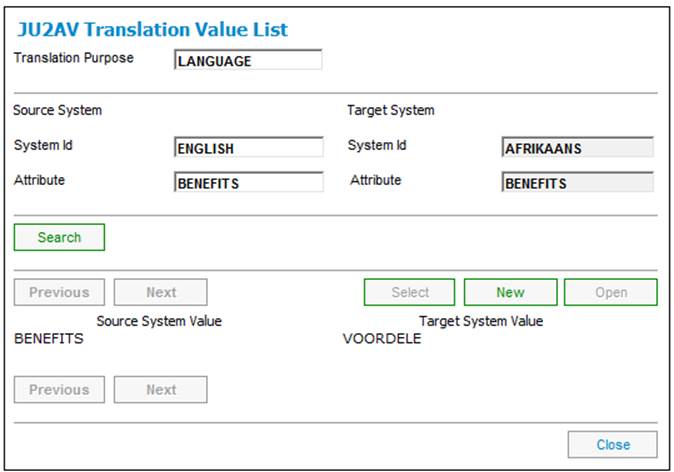This screenshot has width=674, height=472.
Task: Click the Target Attribute BENEFITS field
Action: tap(578, 182)
